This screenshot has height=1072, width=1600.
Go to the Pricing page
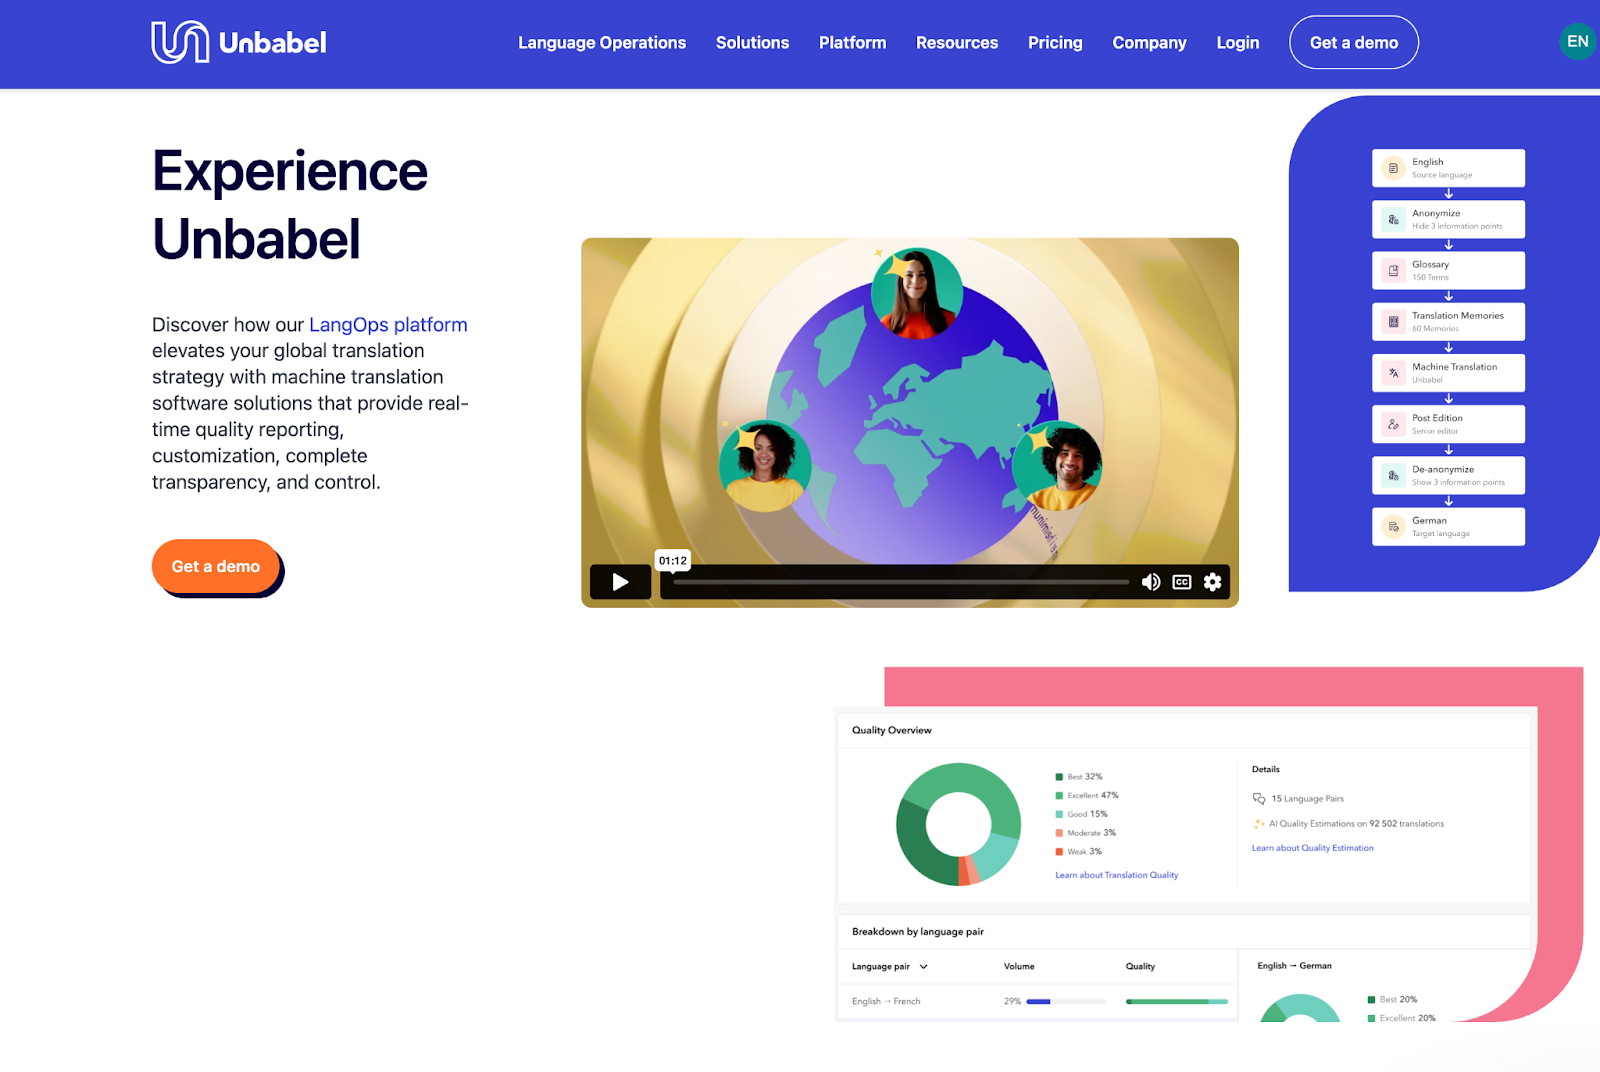tap(1055, 43)
